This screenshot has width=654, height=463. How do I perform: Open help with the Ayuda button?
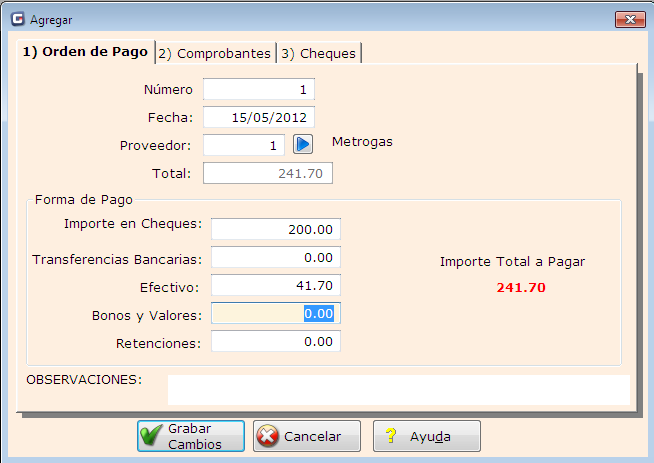point(427,436)
